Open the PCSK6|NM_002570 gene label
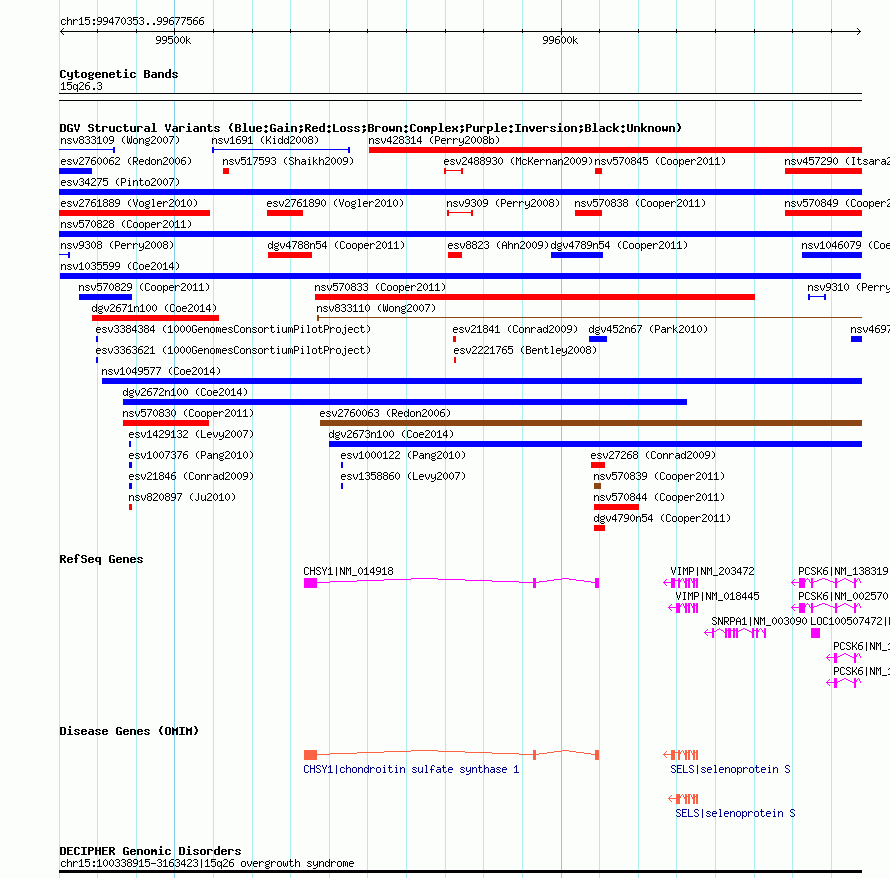 843,596
